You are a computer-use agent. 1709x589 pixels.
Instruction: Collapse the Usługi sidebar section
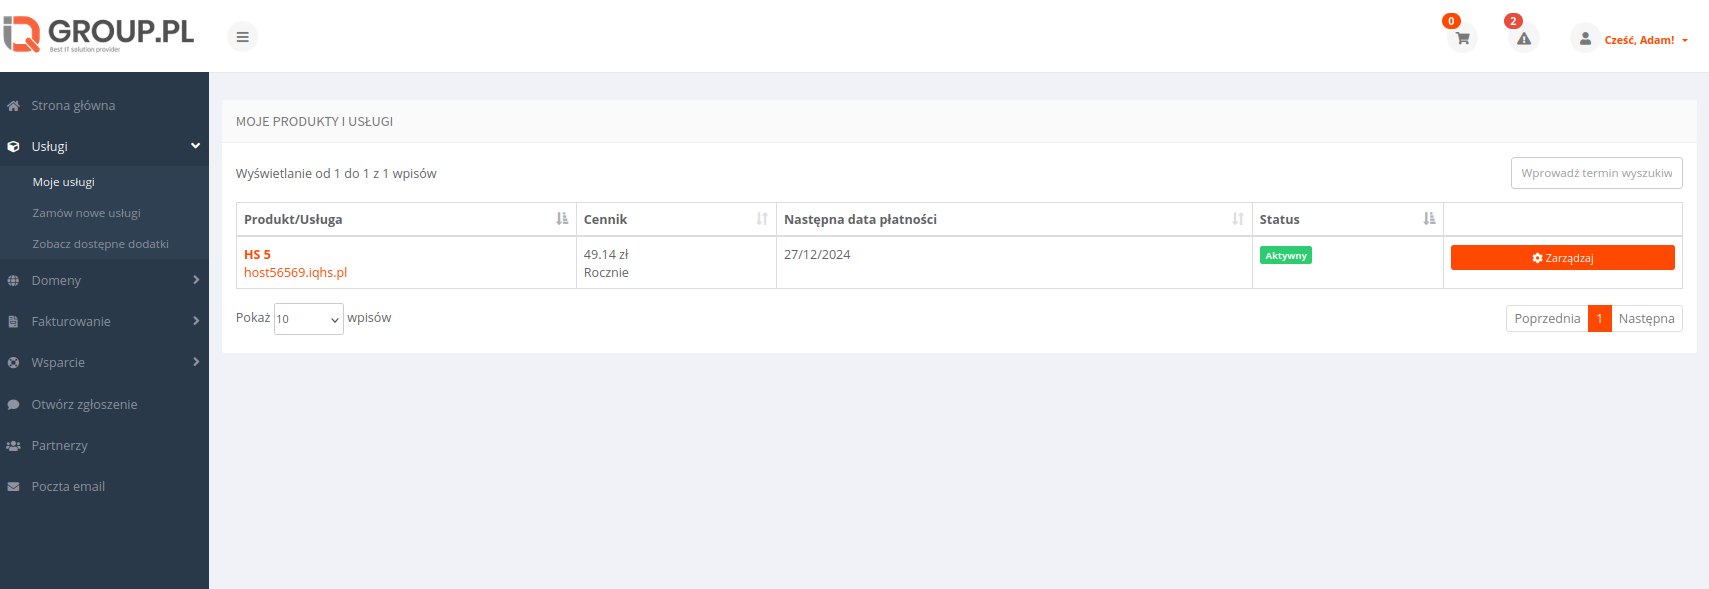point(104,146)
